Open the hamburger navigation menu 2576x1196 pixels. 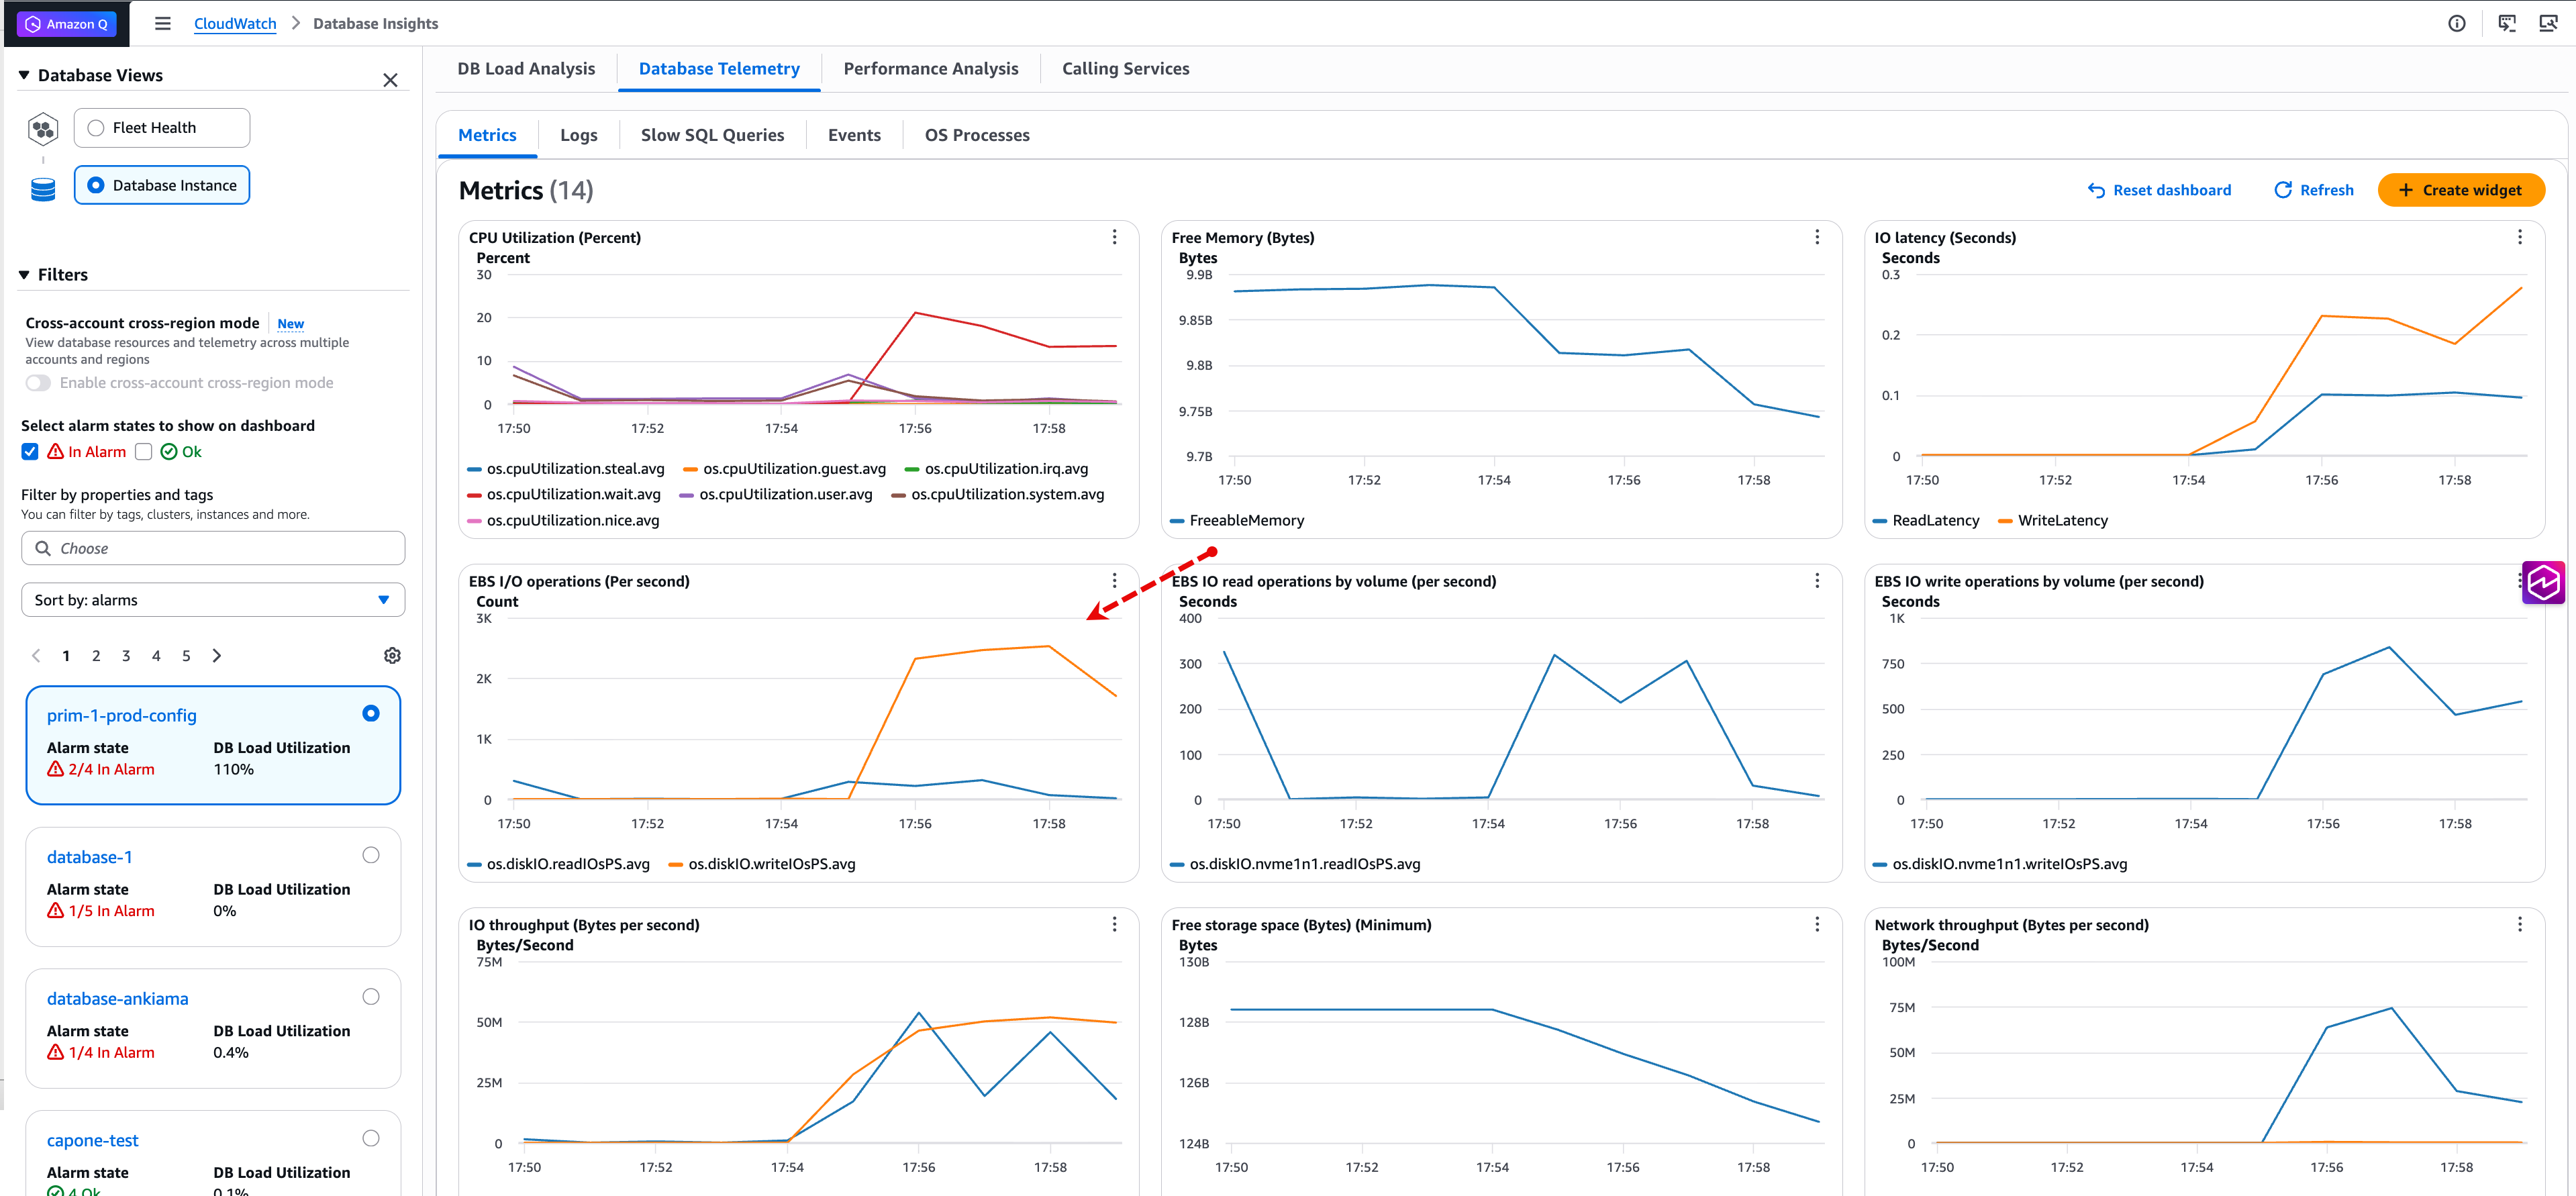click(x=162, y=23)
